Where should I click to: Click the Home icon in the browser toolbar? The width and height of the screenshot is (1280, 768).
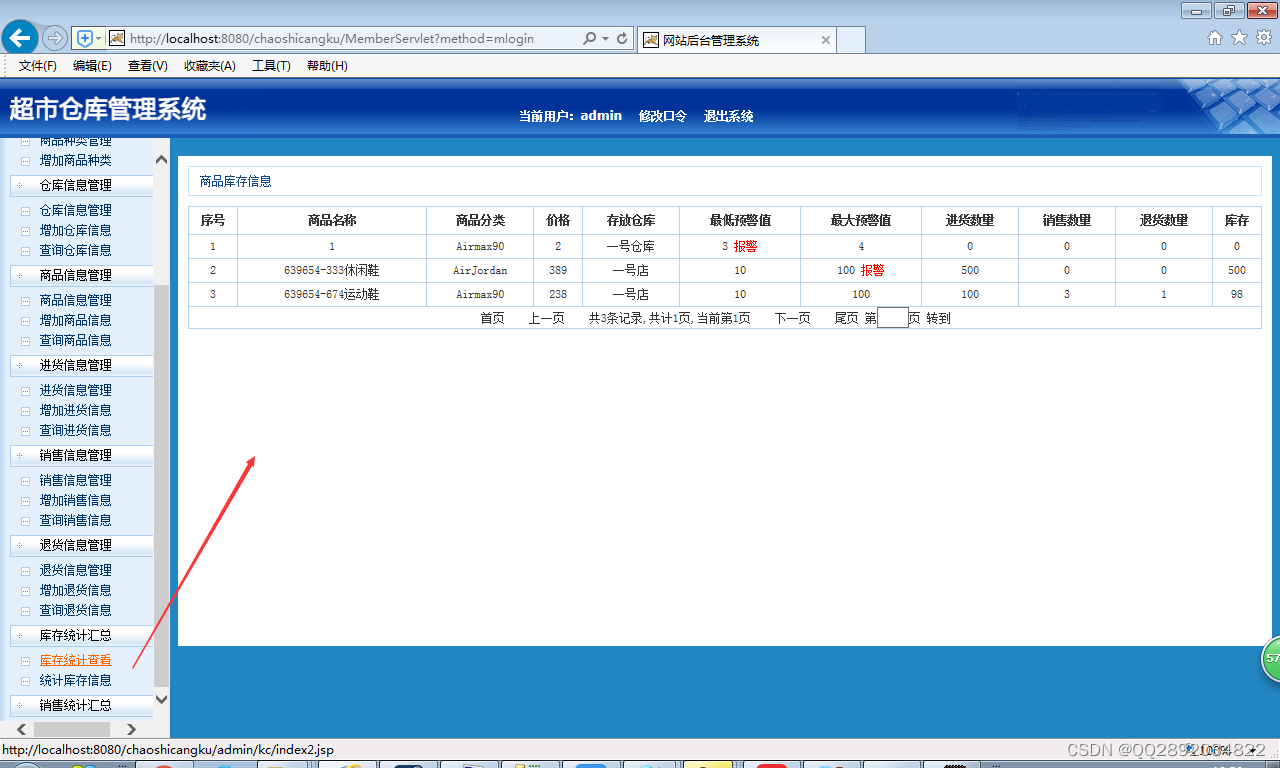click(x=1214, y=37)
